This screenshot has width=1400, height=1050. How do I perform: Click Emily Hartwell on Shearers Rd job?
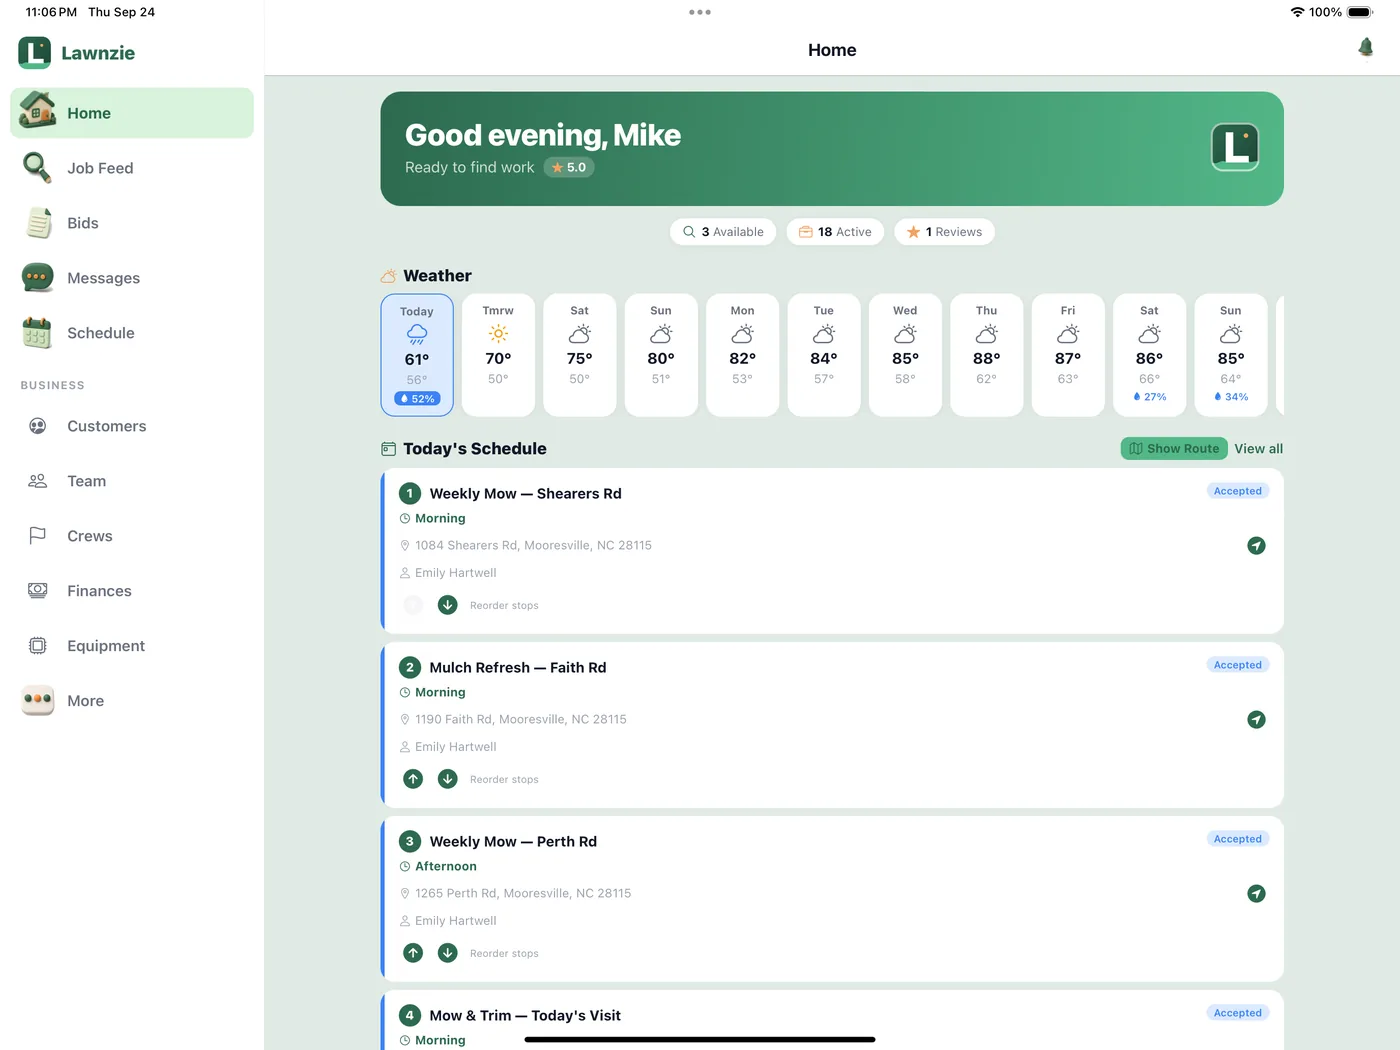455,573
